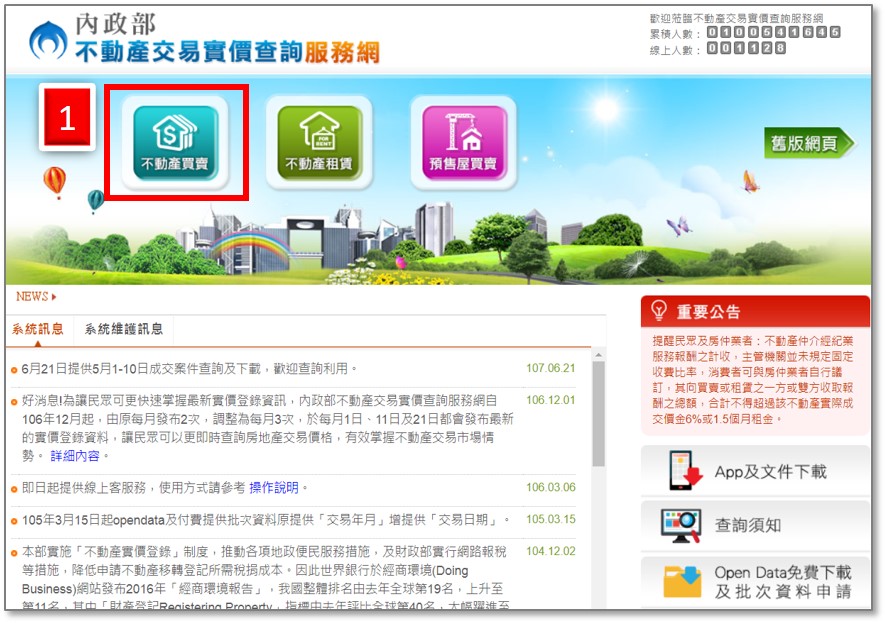Click the news scrollbar up arrow
Screen dimensions: 886x624
tap(598, 355)
